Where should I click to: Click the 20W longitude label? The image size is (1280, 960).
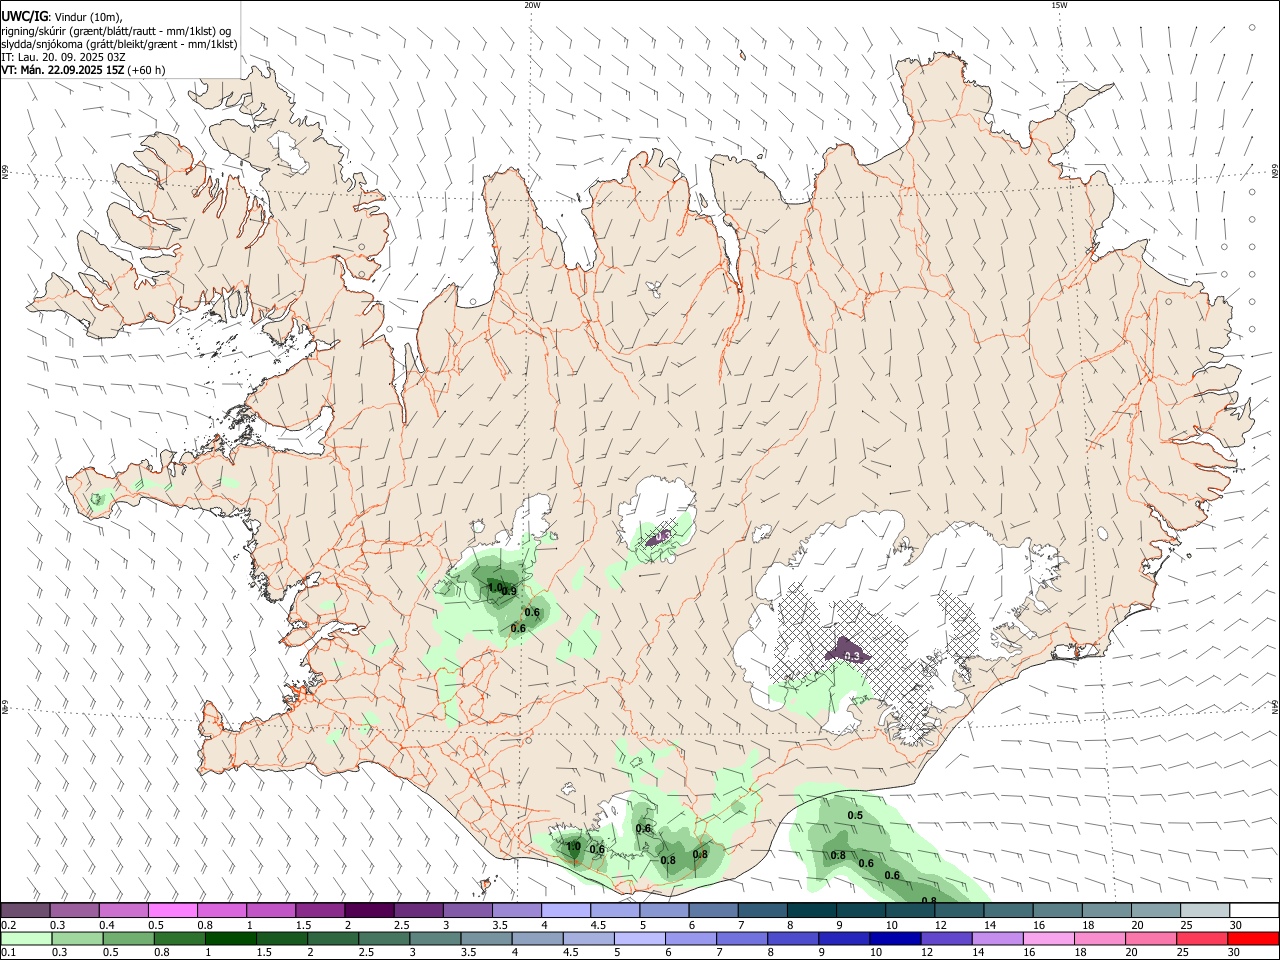tap(532, 5)
